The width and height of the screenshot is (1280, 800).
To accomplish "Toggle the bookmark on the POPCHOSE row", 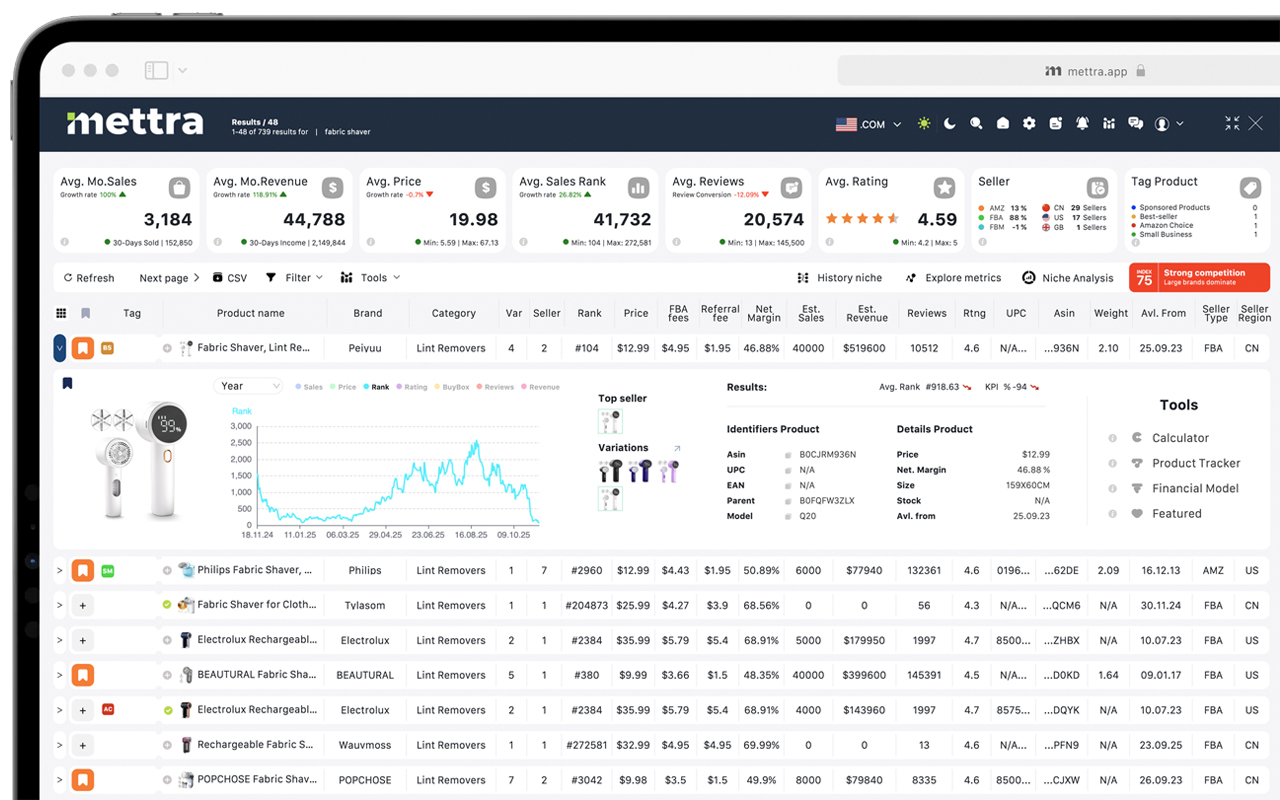I will 83,780.
